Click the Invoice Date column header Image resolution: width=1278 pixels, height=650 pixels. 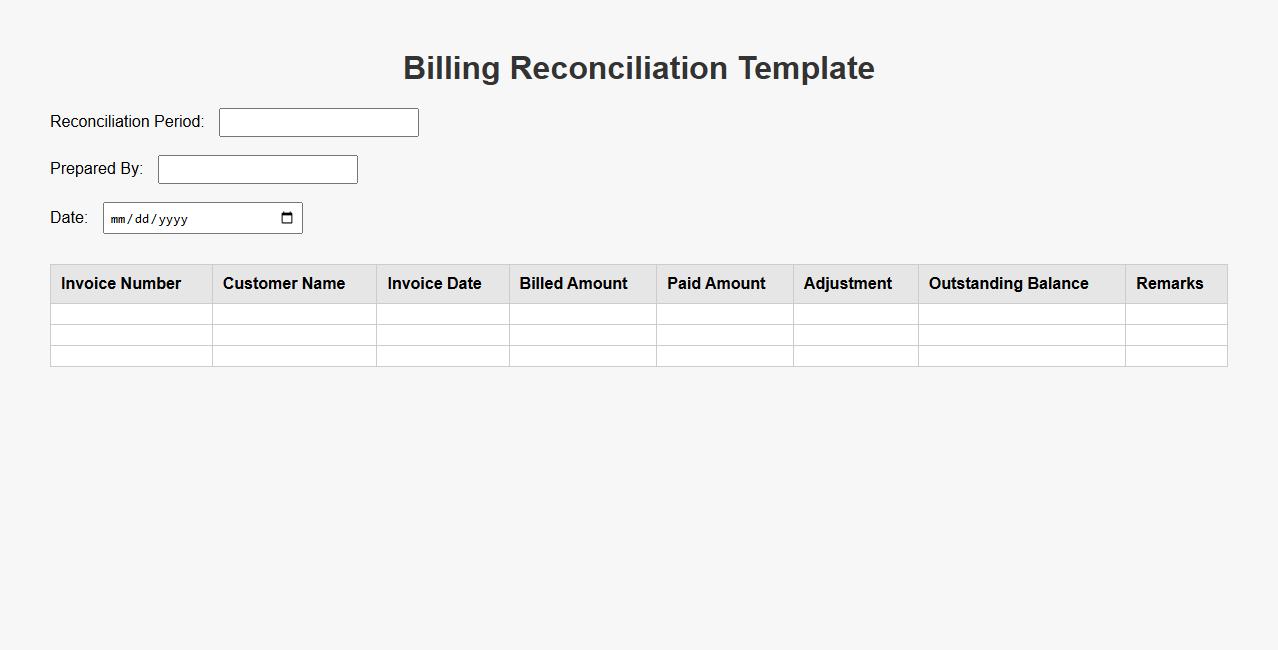coord(434,284)
